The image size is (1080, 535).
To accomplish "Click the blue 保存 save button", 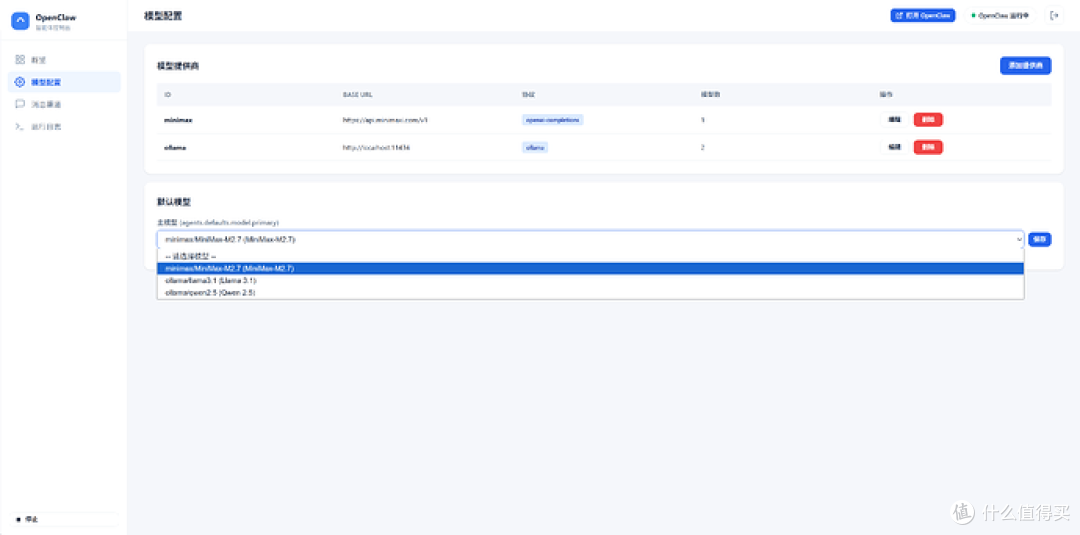I will pyautogui.click(x=1039, y=239).
